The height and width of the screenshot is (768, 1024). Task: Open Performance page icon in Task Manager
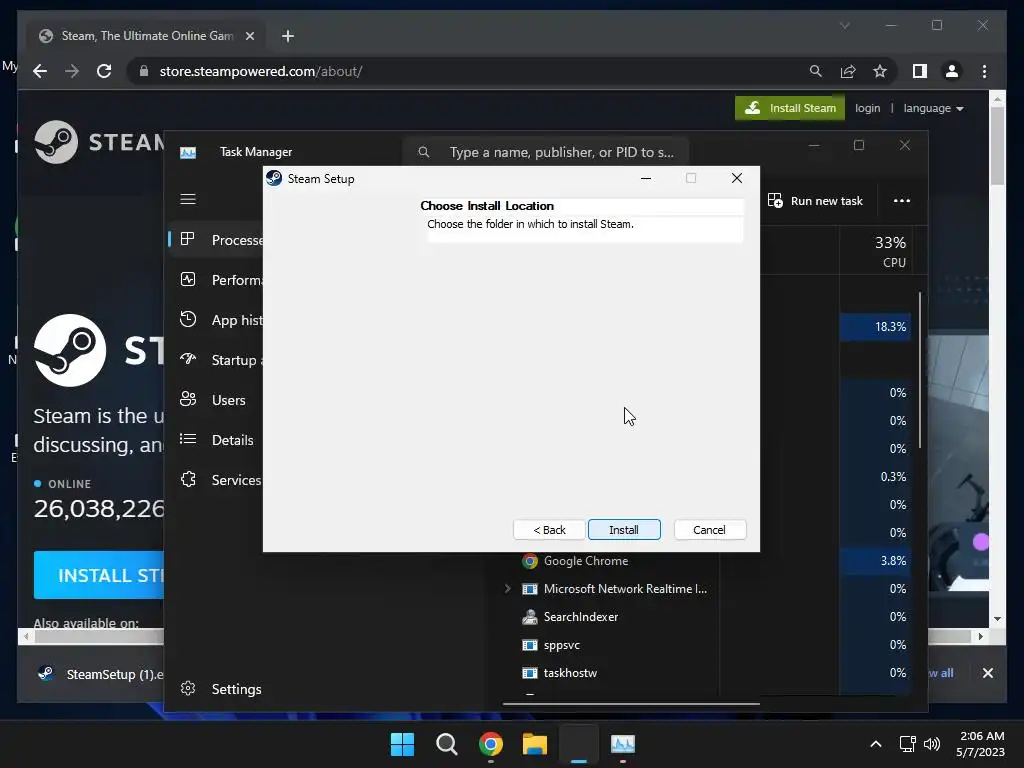[188, 280]
